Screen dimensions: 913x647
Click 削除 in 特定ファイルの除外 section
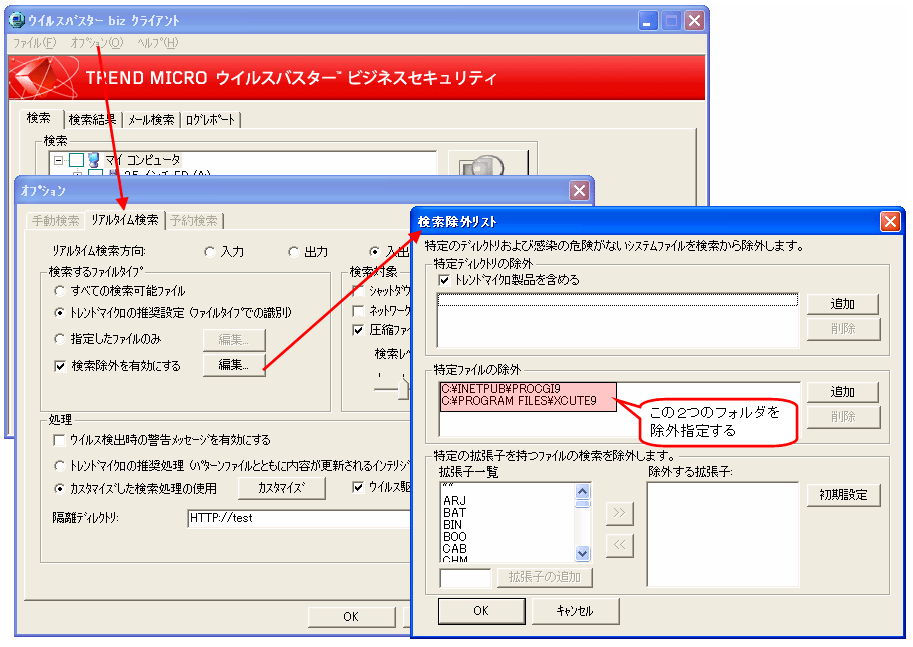click(843, 417)
